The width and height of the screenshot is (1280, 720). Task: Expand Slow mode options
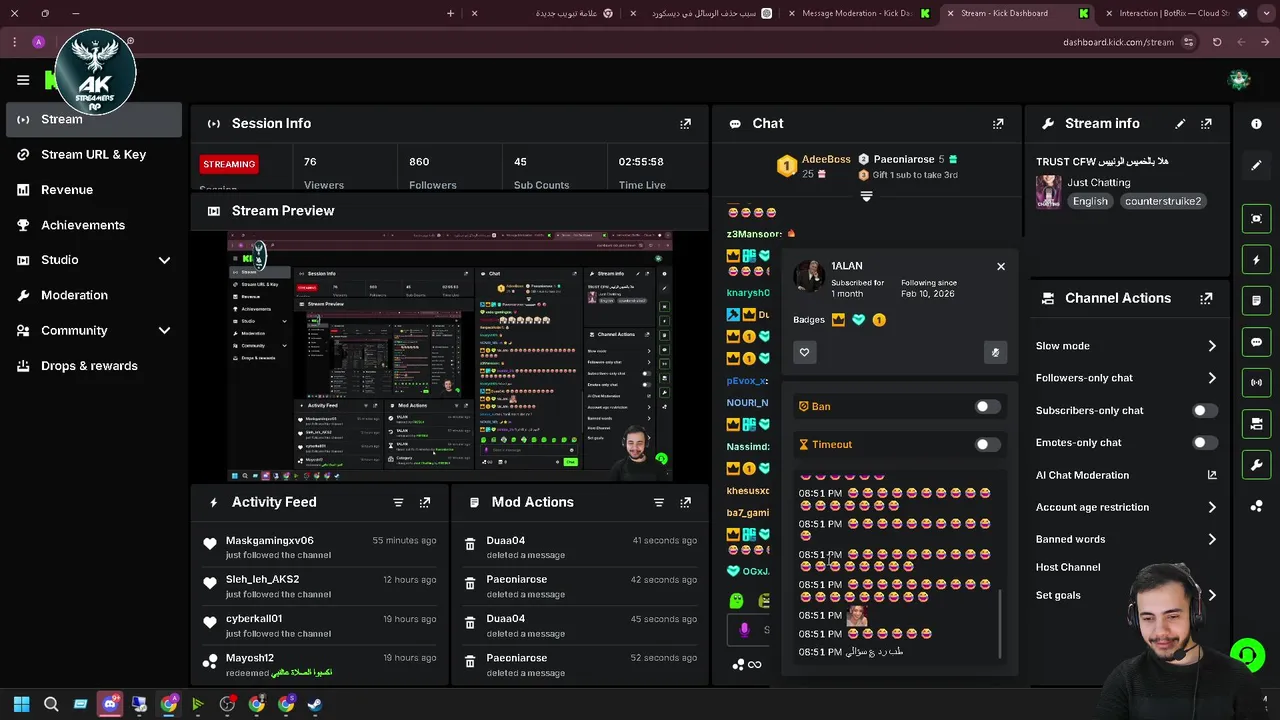1212,346
